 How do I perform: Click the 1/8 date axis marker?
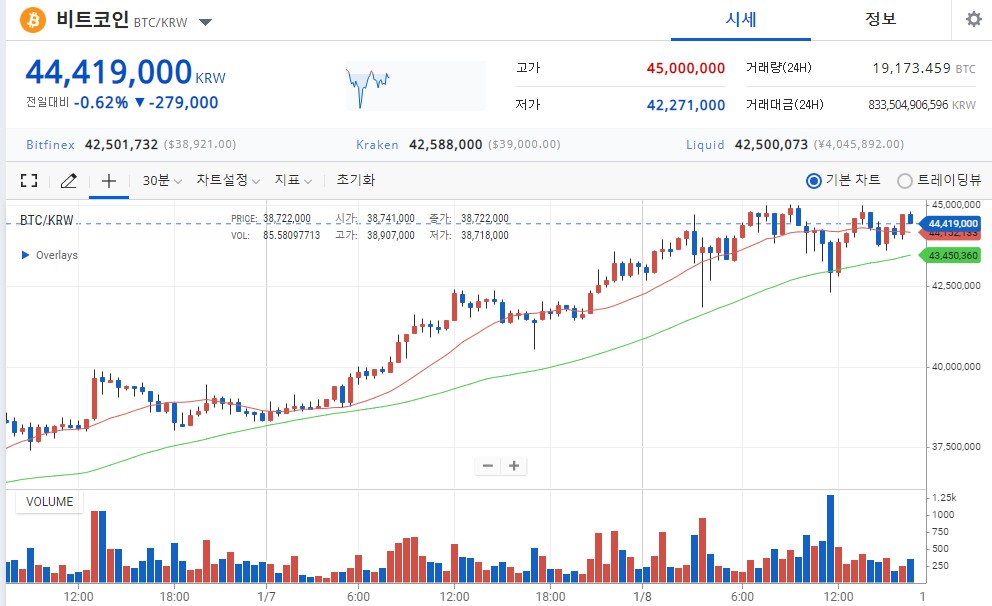[x=642, y=597]
